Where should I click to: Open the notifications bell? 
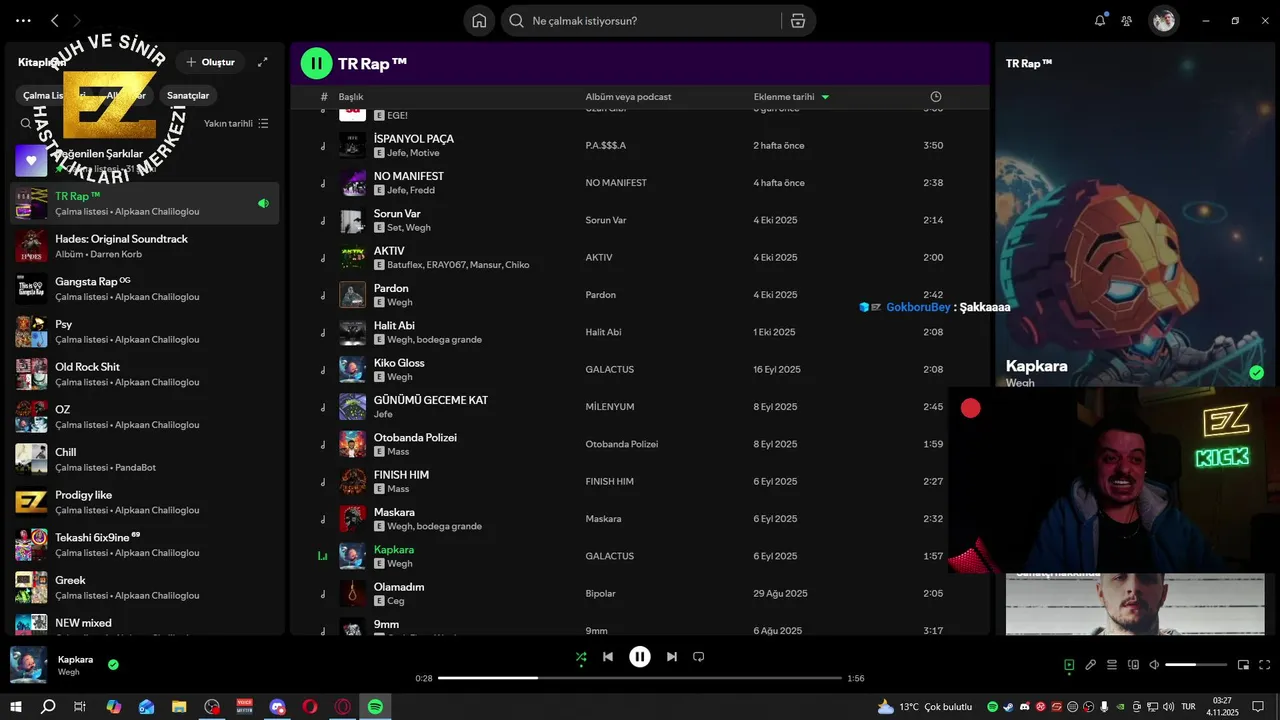pos(1100,20)
